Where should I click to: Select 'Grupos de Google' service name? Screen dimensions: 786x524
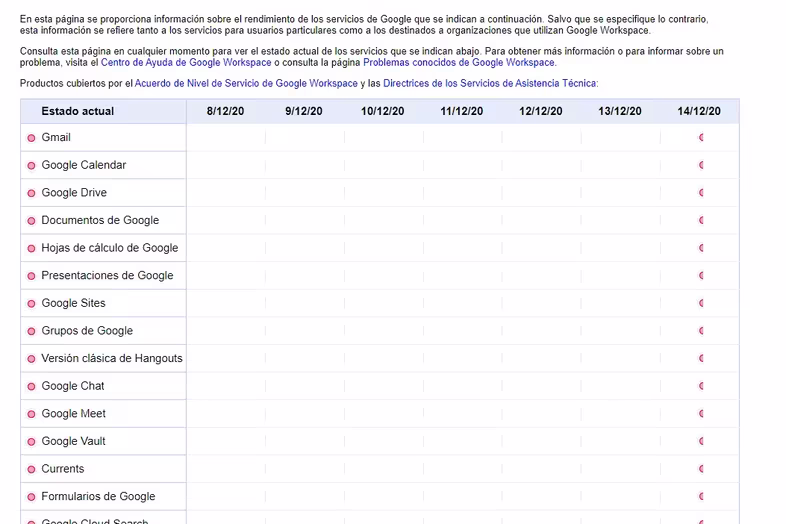click(x=87, y=330)
